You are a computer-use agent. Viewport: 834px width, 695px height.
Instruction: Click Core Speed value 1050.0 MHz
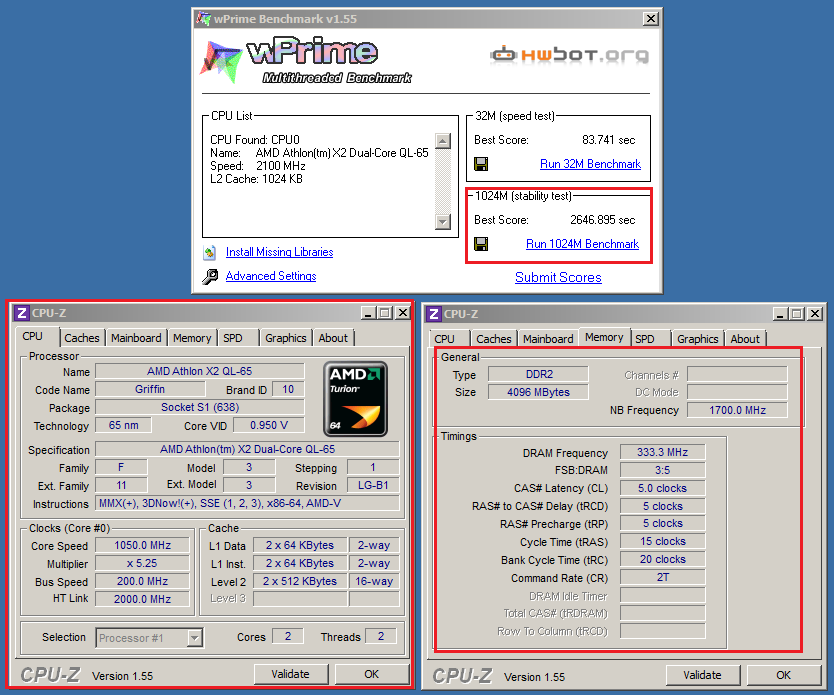(x=143, y=546)
